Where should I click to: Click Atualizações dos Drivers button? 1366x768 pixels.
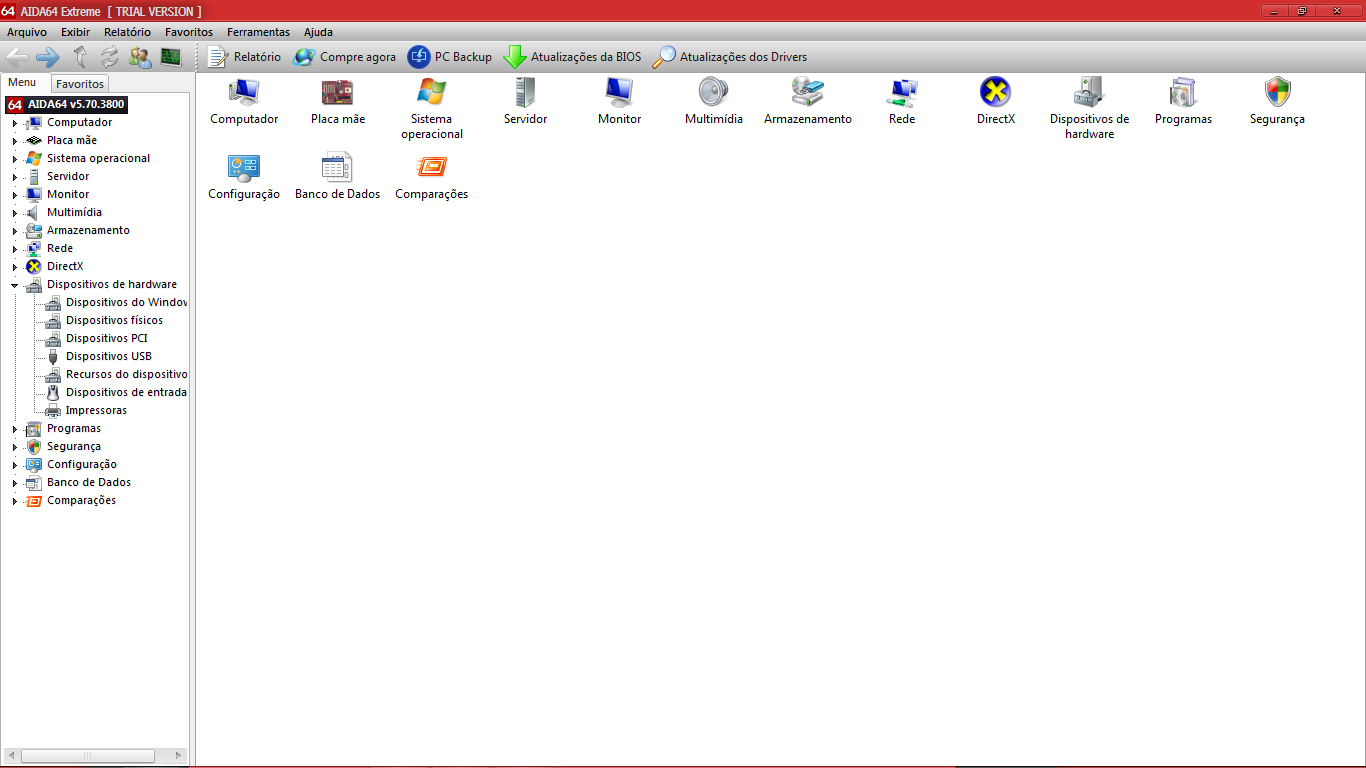point(729,57)
